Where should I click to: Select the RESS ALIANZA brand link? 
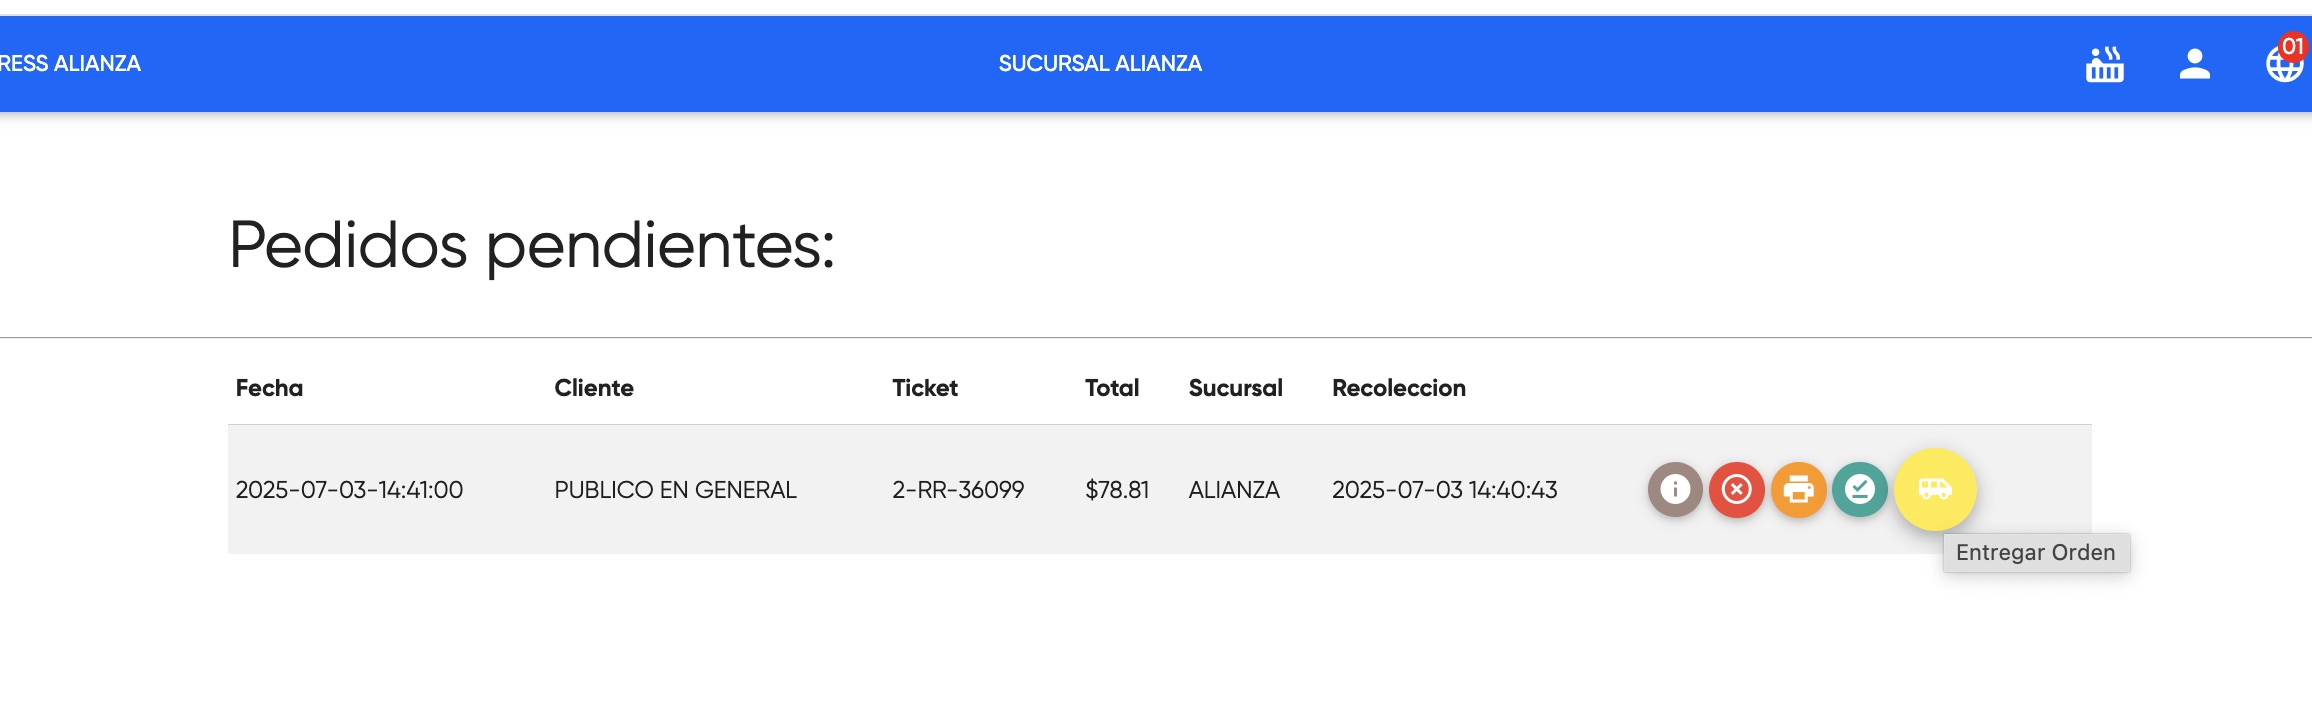pyautogui.click(x=70, y=63)
